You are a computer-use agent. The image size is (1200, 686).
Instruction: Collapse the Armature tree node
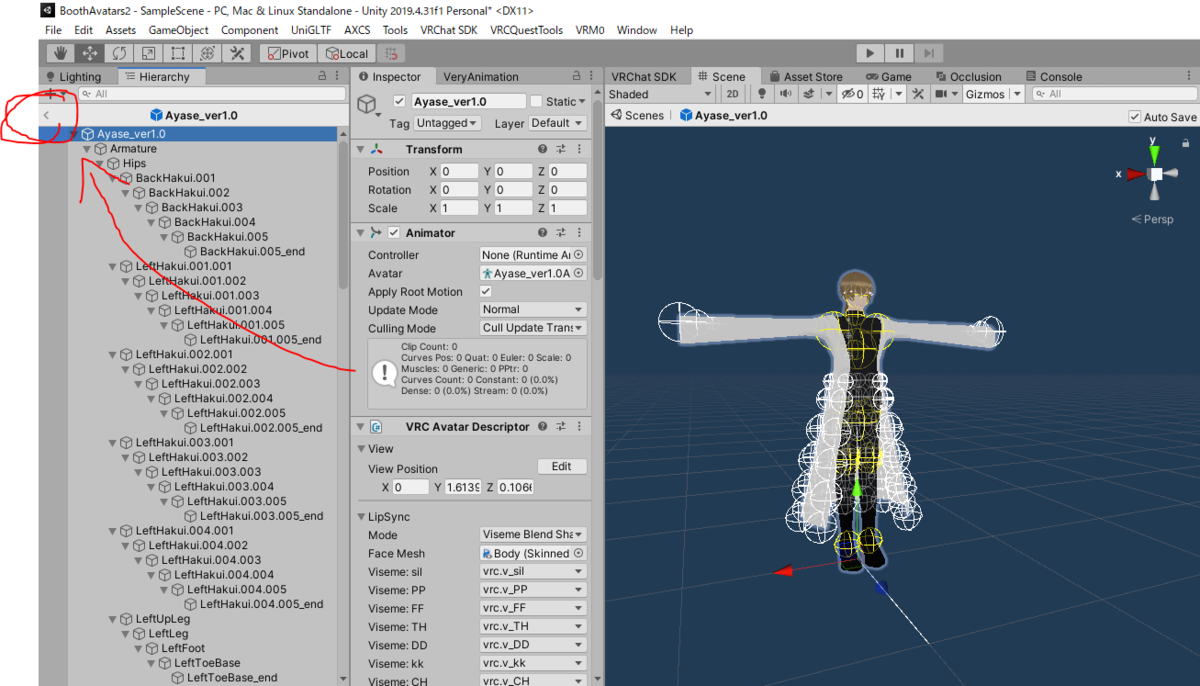[87, 149]
